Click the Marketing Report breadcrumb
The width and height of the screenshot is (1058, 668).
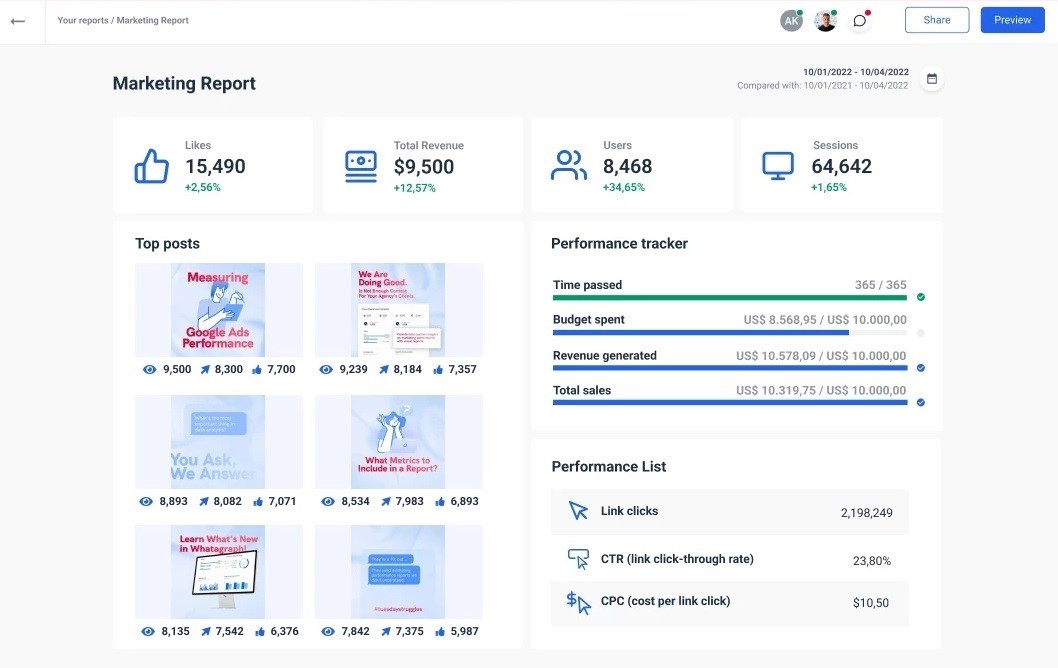(152, 20)
